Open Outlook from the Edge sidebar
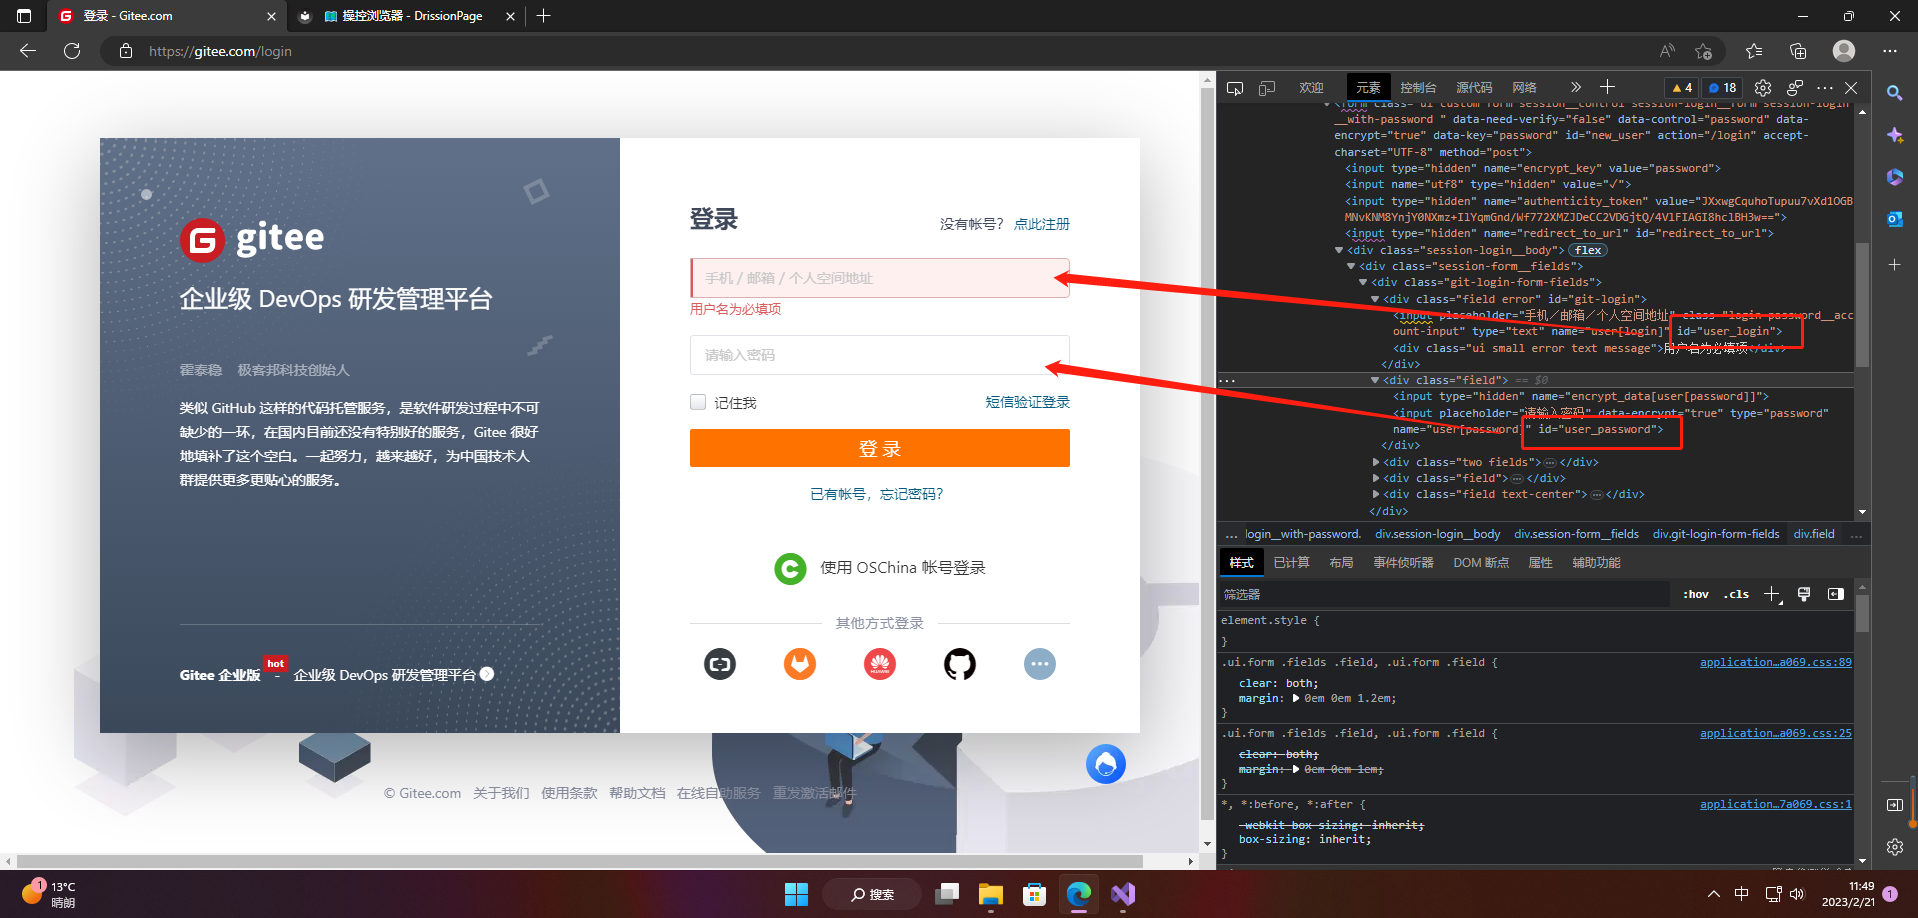The image size is (1918, 918). [1893, 219]
